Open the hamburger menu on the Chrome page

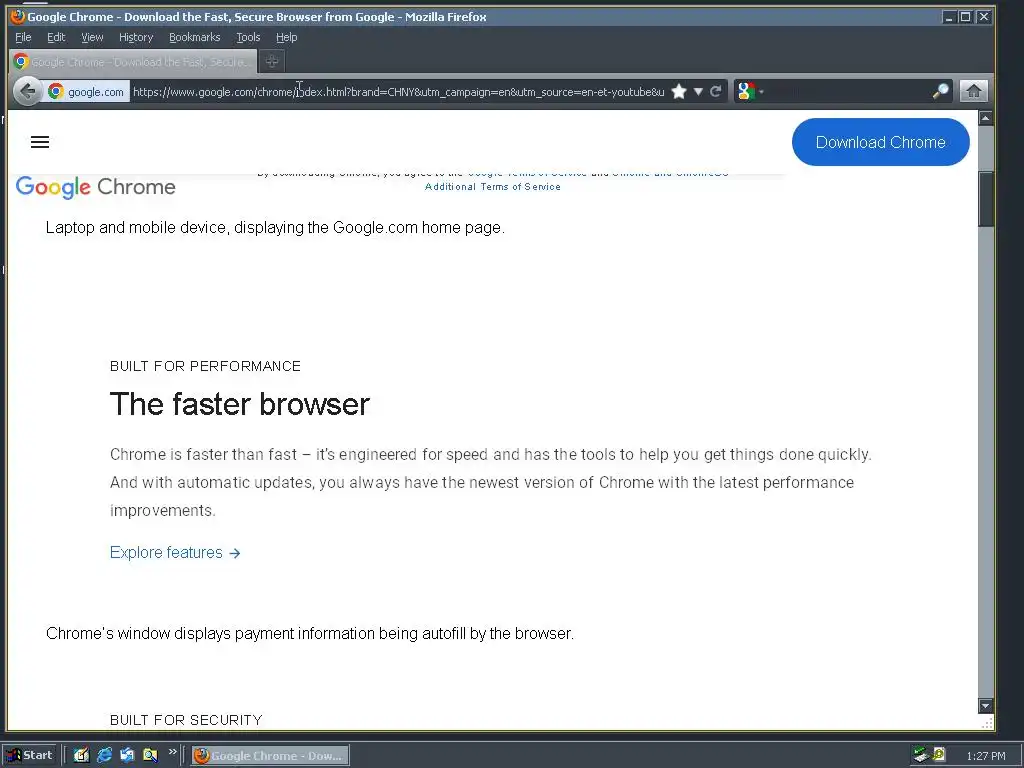pos(40,142)
